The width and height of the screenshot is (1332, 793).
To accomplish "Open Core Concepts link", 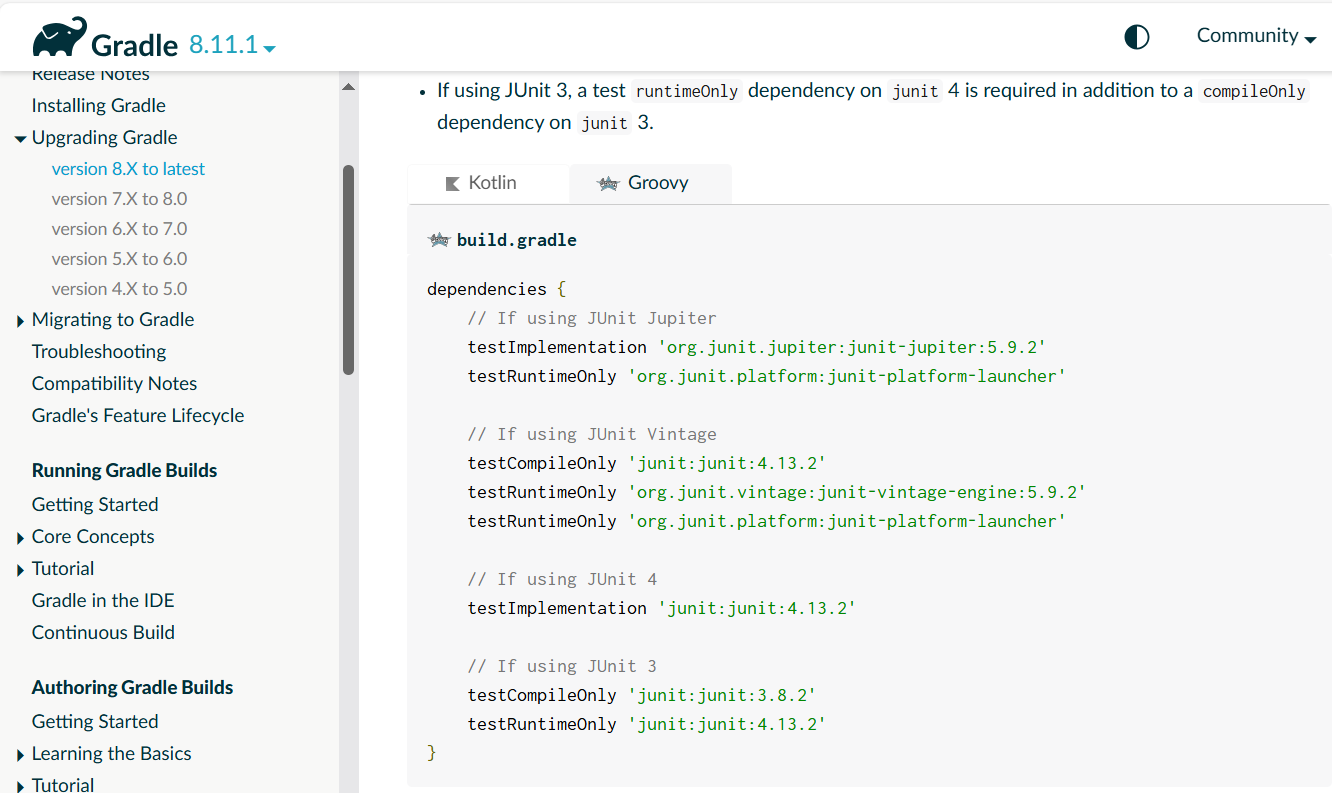I will (93, 536).
